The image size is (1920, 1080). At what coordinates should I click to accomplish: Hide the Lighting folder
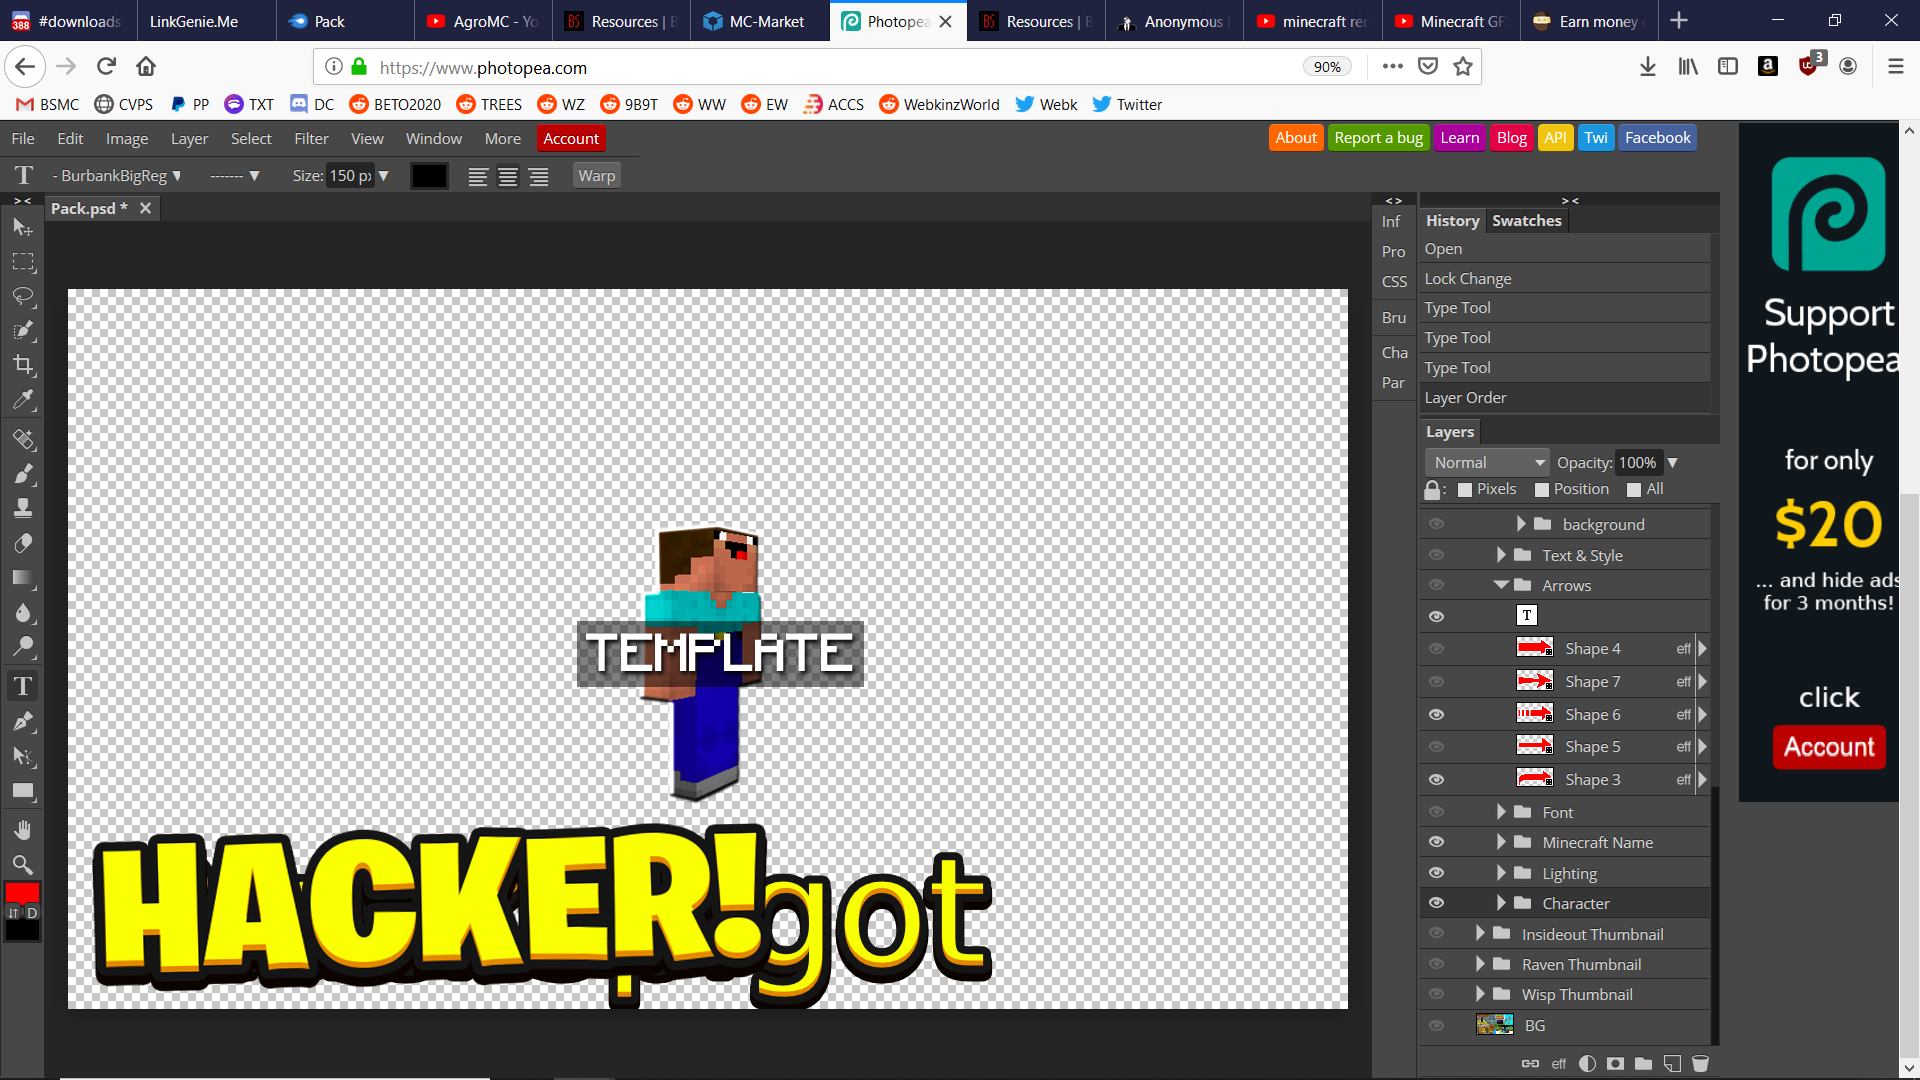click(x=1436, y=873)
